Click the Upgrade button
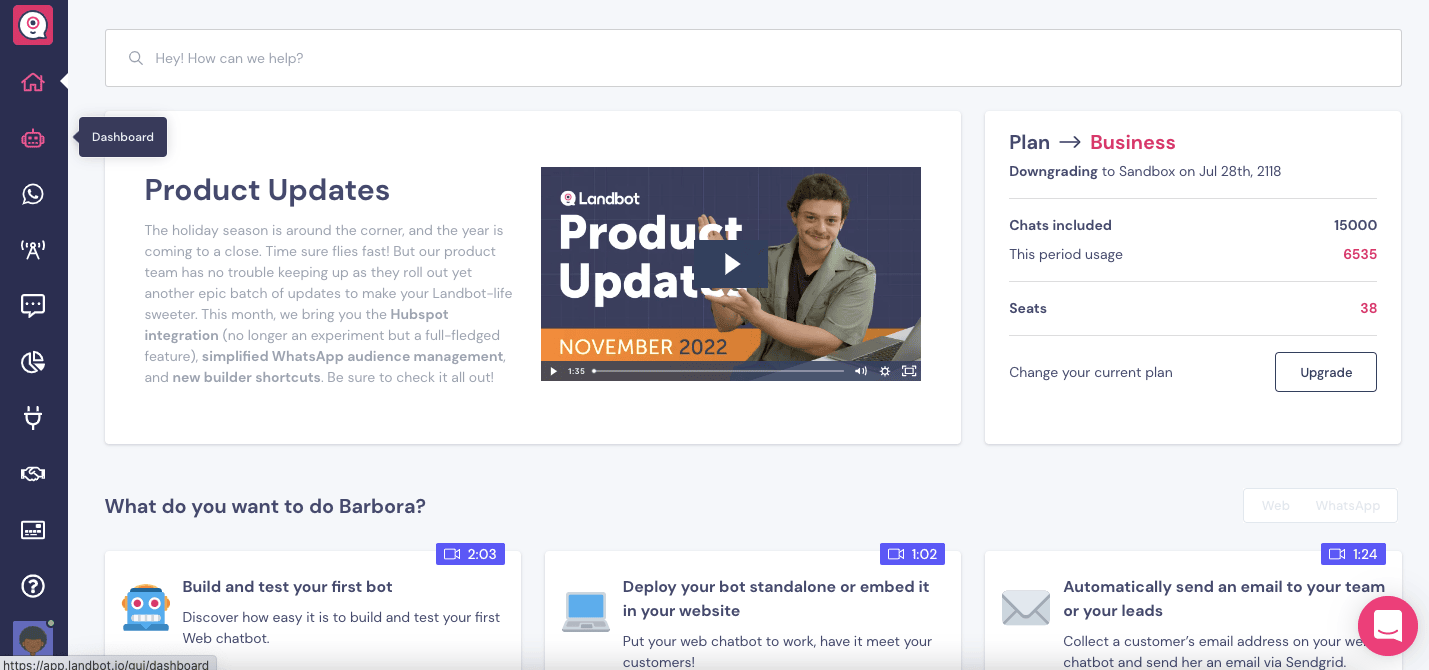The width and height of the screenshot is (1429, 670). [x=1326, y=372]
